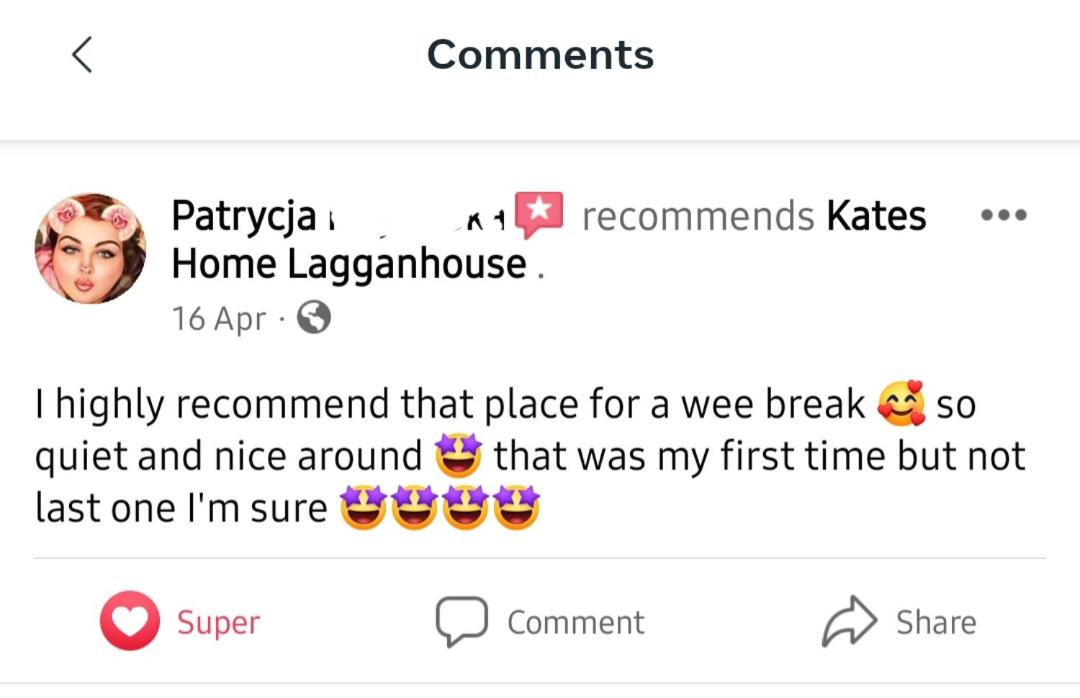Go back using the left chevron arrow
This screenshot has width=1080, height=698.
coord(82,54)
